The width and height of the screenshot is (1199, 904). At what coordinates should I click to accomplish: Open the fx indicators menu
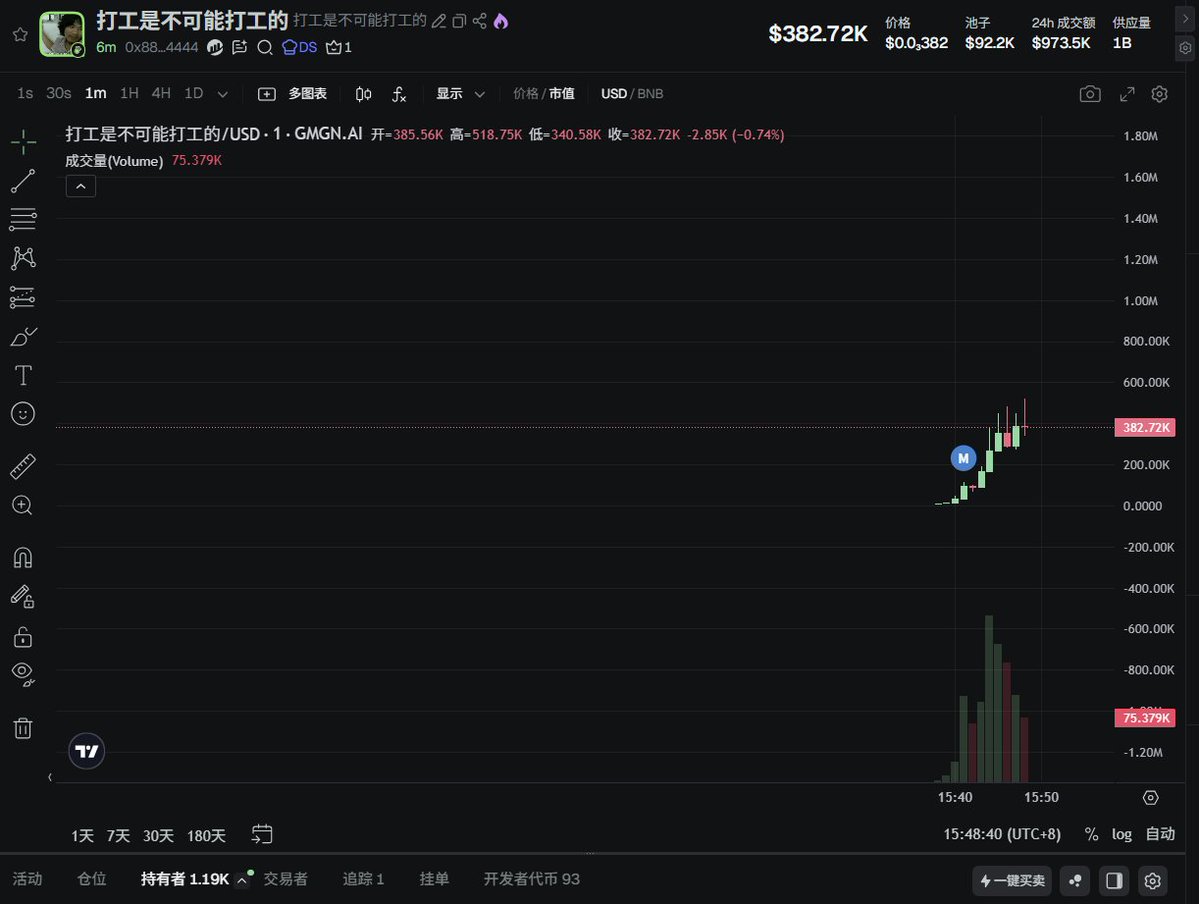[399, 94]
